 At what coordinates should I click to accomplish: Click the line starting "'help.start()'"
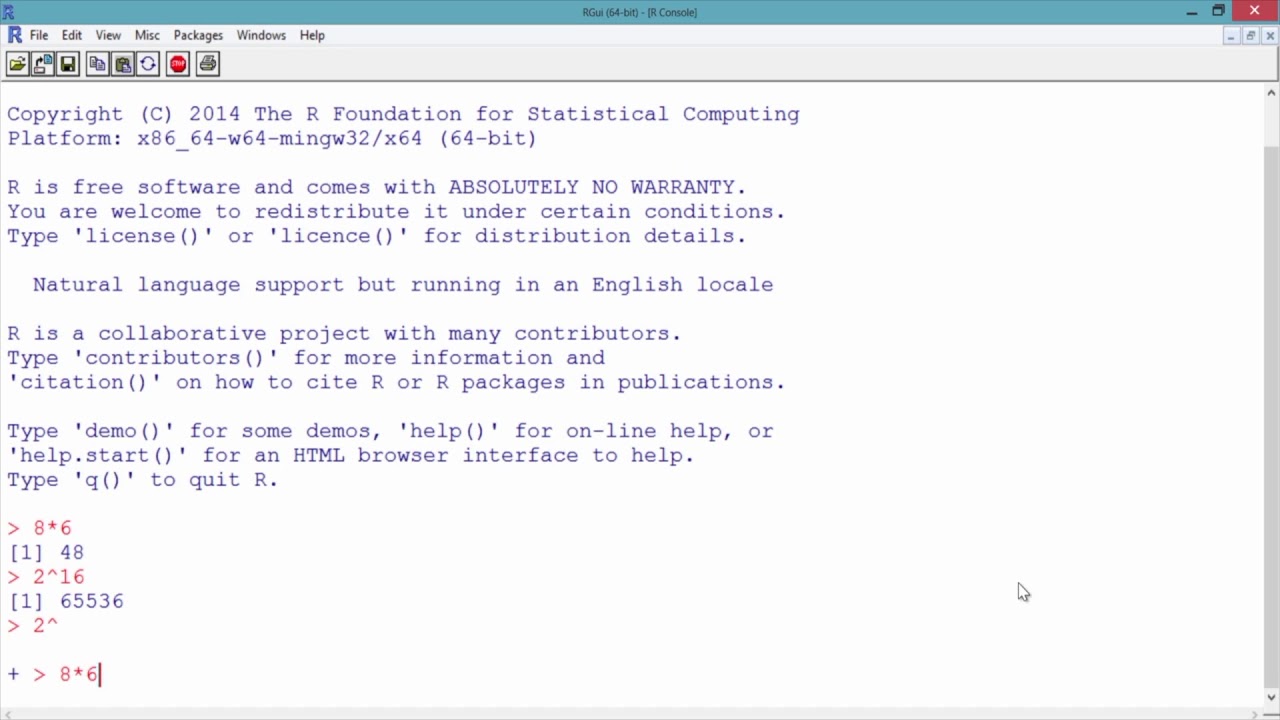(x=351, y=455)
